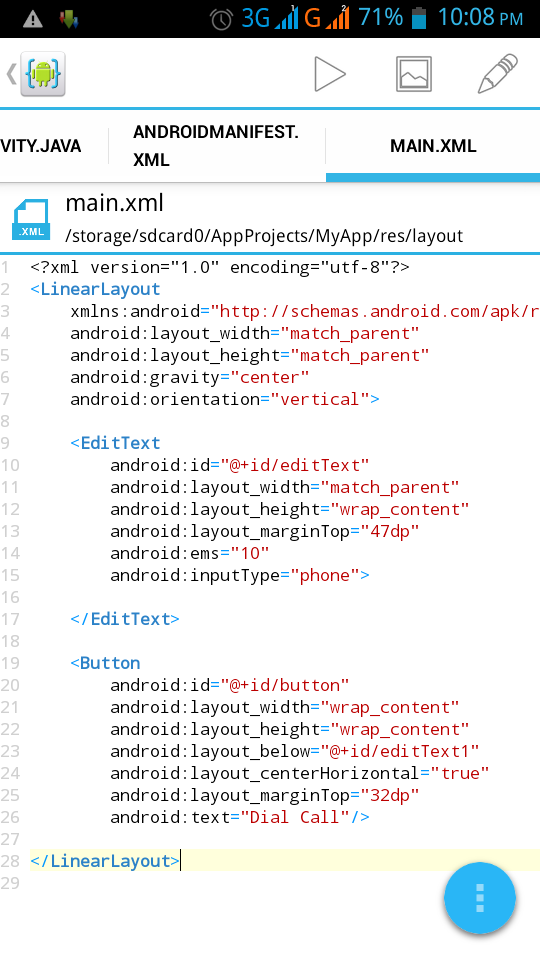Click the inputType="phone" line
The height and width of the screenshot is (960, 540).
[x=240, y=576]
